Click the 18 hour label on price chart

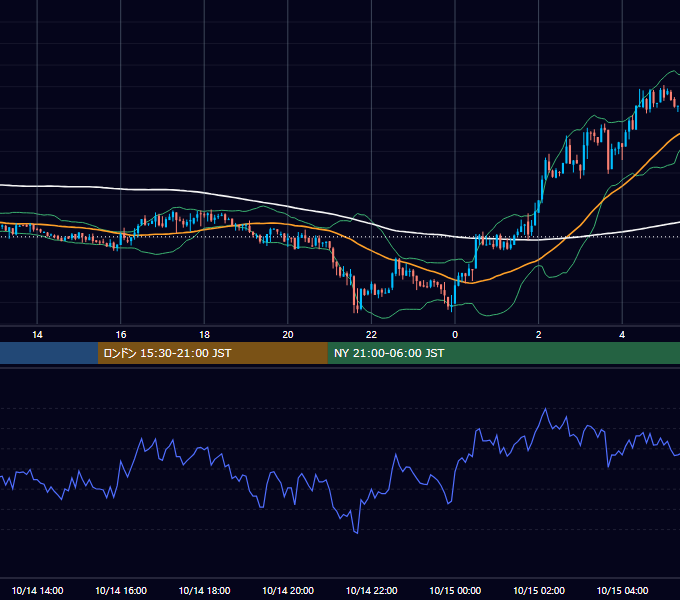pyautogui.click(x=204, y=335)
